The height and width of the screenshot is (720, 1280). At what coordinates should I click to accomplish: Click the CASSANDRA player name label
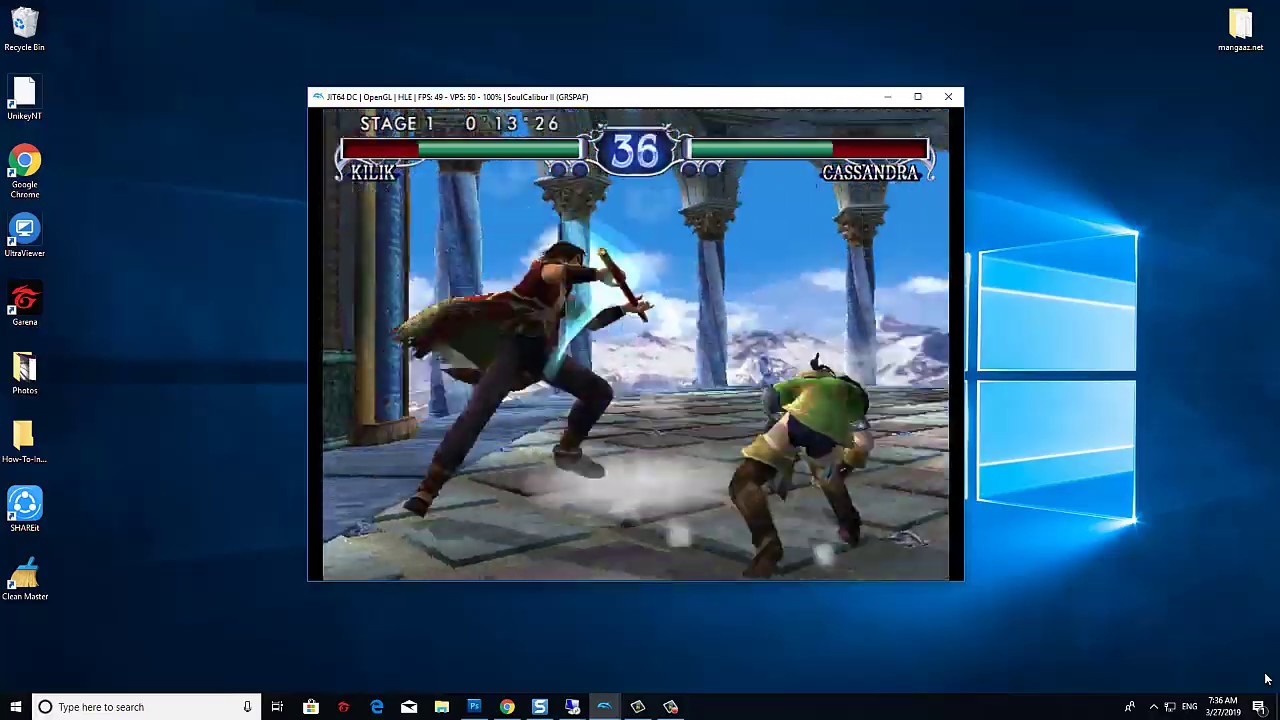click(870, 172)
